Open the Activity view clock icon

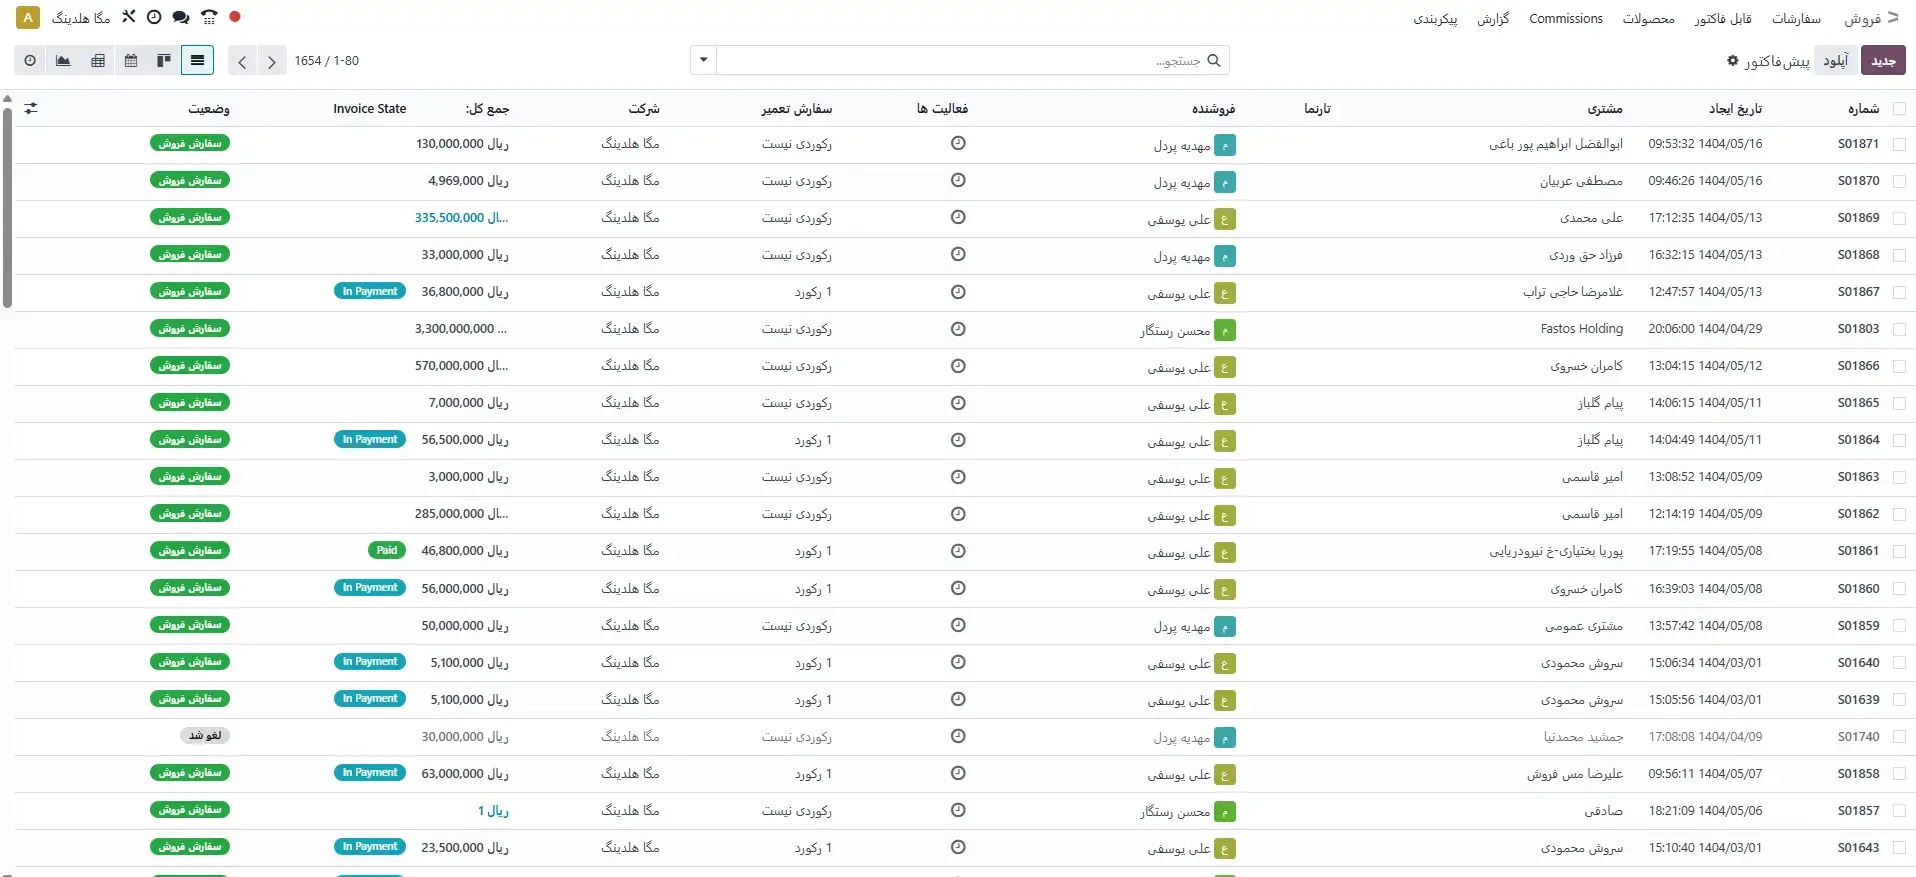pos(30,61)
